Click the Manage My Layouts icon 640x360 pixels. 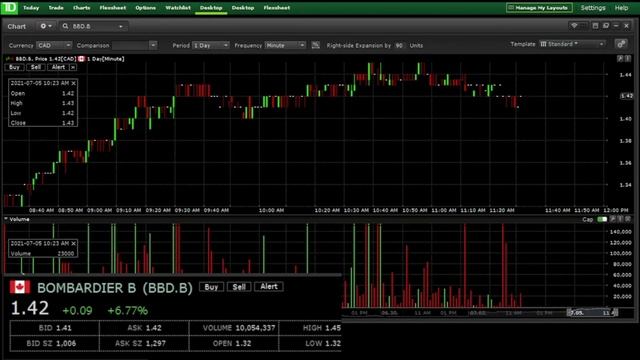(x=511, y=8)
